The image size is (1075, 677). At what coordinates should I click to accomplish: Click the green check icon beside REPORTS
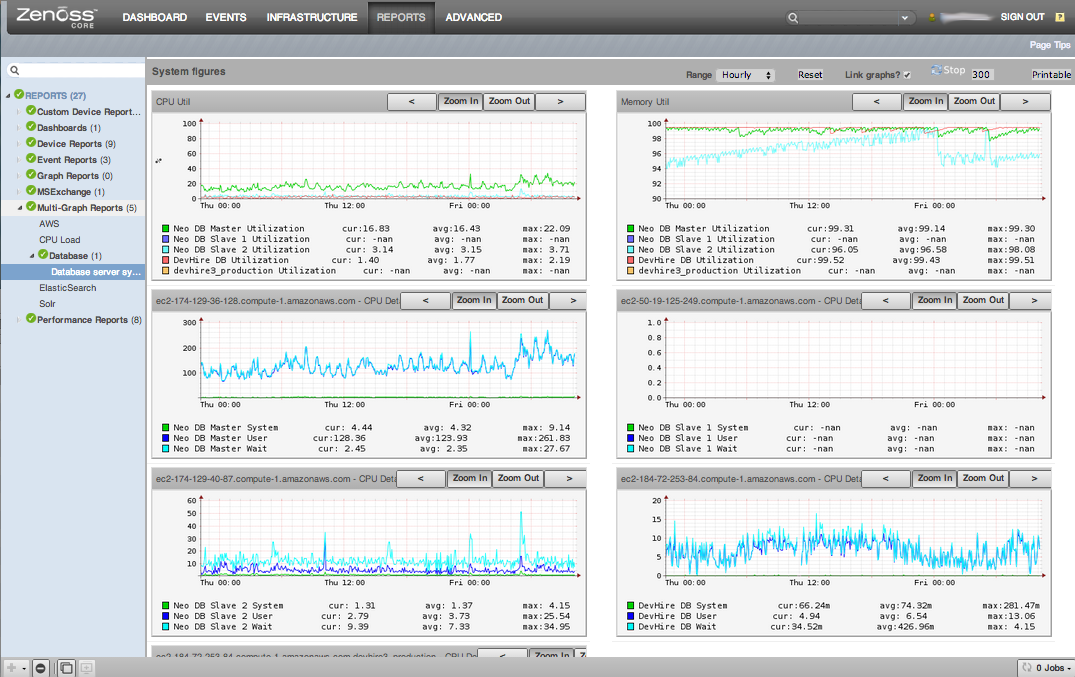click(19, 95)
